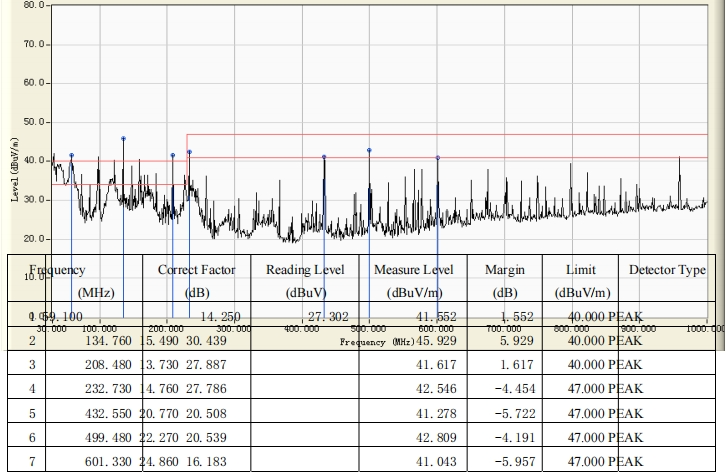Click the Reading Level column header
726x476 pixels.
305,281
